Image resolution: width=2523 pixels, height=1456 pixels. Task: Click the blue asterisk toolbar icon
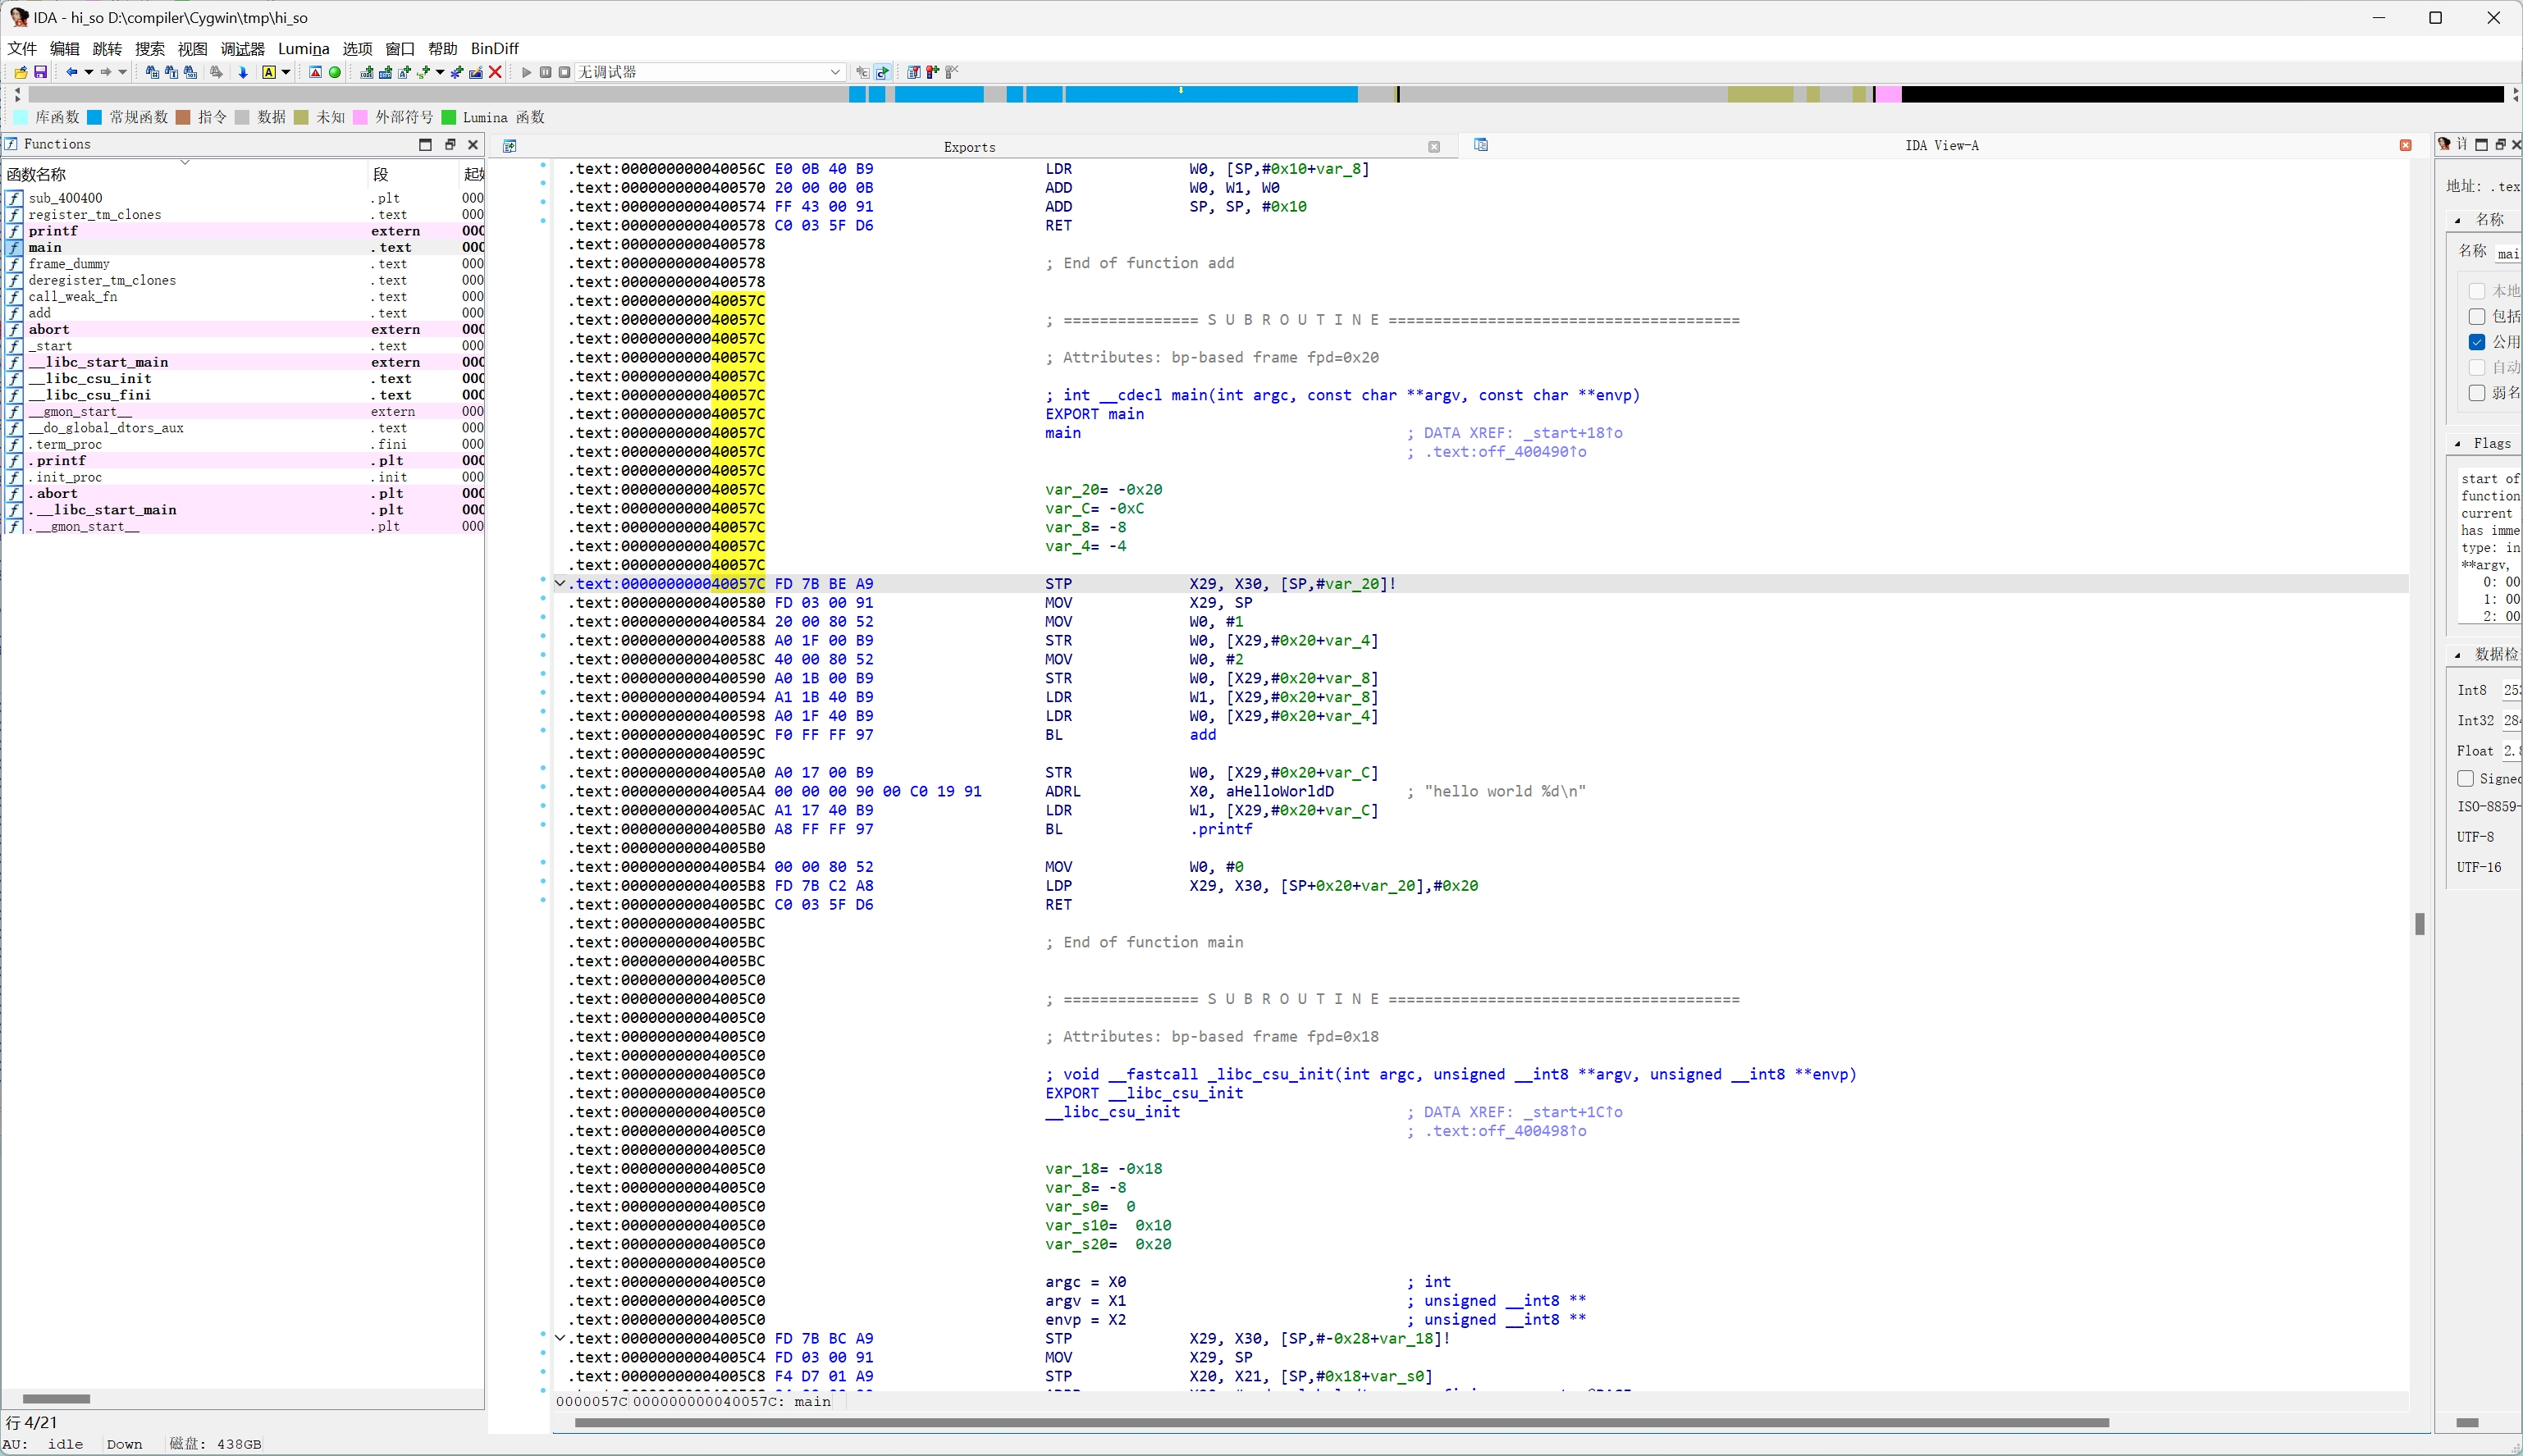point(457,72)
